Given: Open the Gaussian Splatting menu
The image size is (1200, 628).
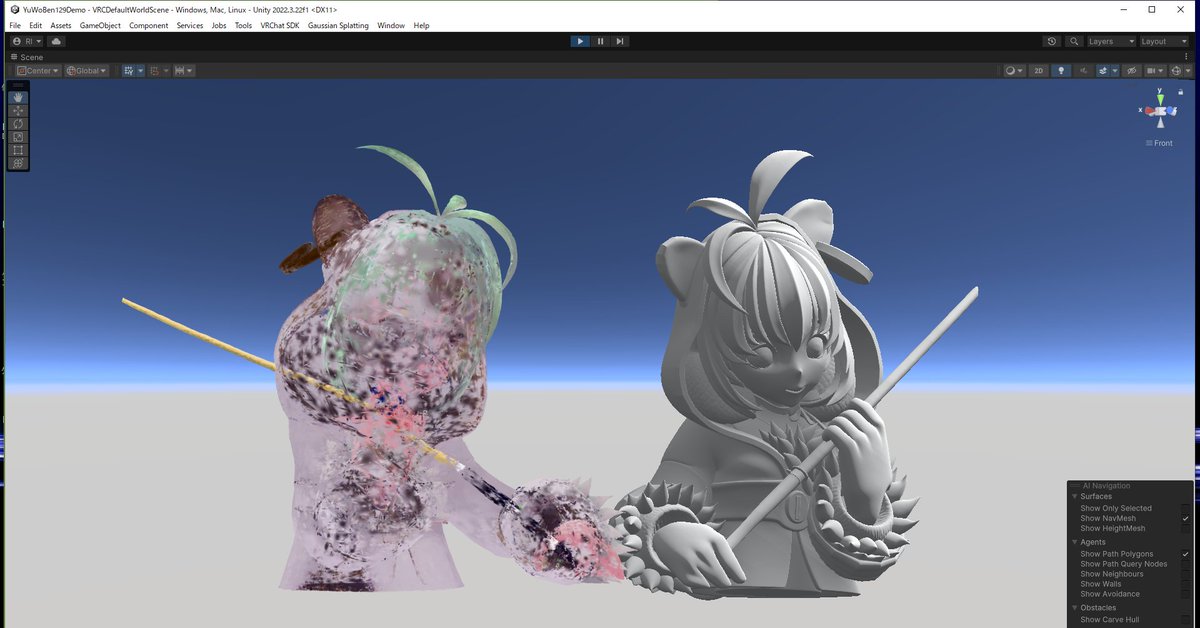Looking at the screenshot, I should [338, 25].
